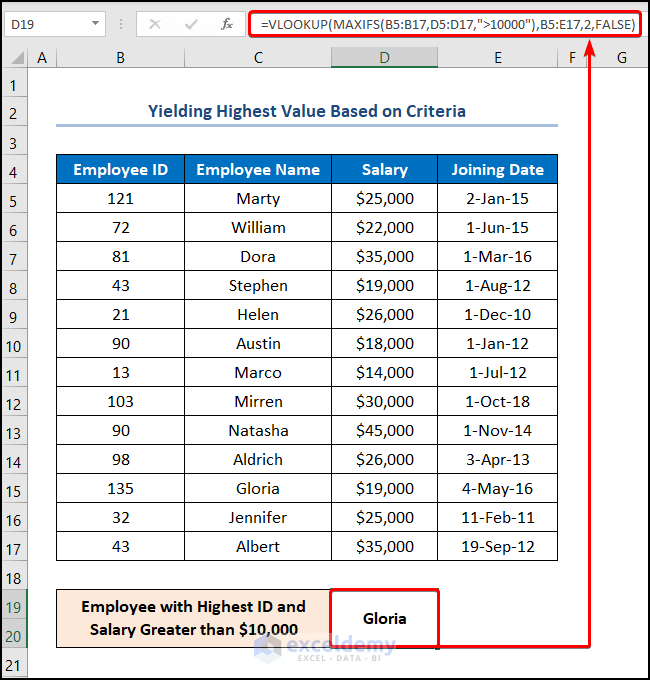Select the joining date '3-Apr-13'
The width and height of the screenshot is (650, 680).
(498, 460)
